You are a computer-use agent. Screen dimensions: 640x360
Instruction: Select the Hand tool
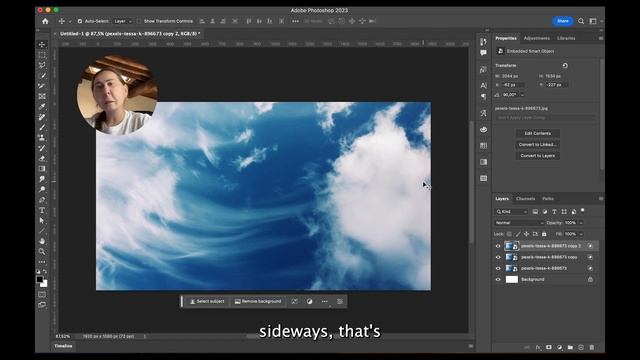point(42,241)
